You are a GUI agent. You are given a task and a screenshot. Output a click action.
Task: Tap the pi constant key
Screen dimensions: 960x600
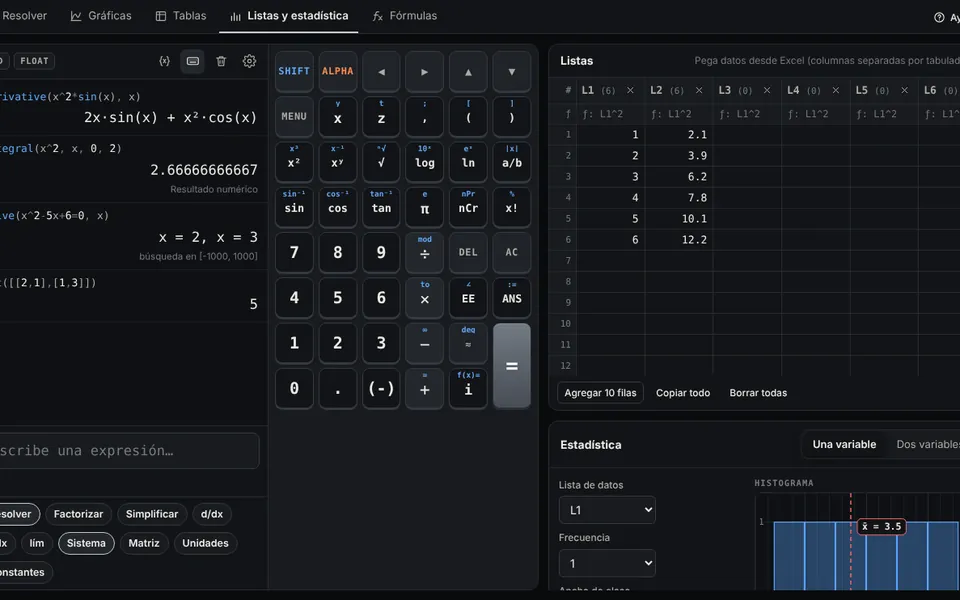pyautogui.click(x=424, y=208)
